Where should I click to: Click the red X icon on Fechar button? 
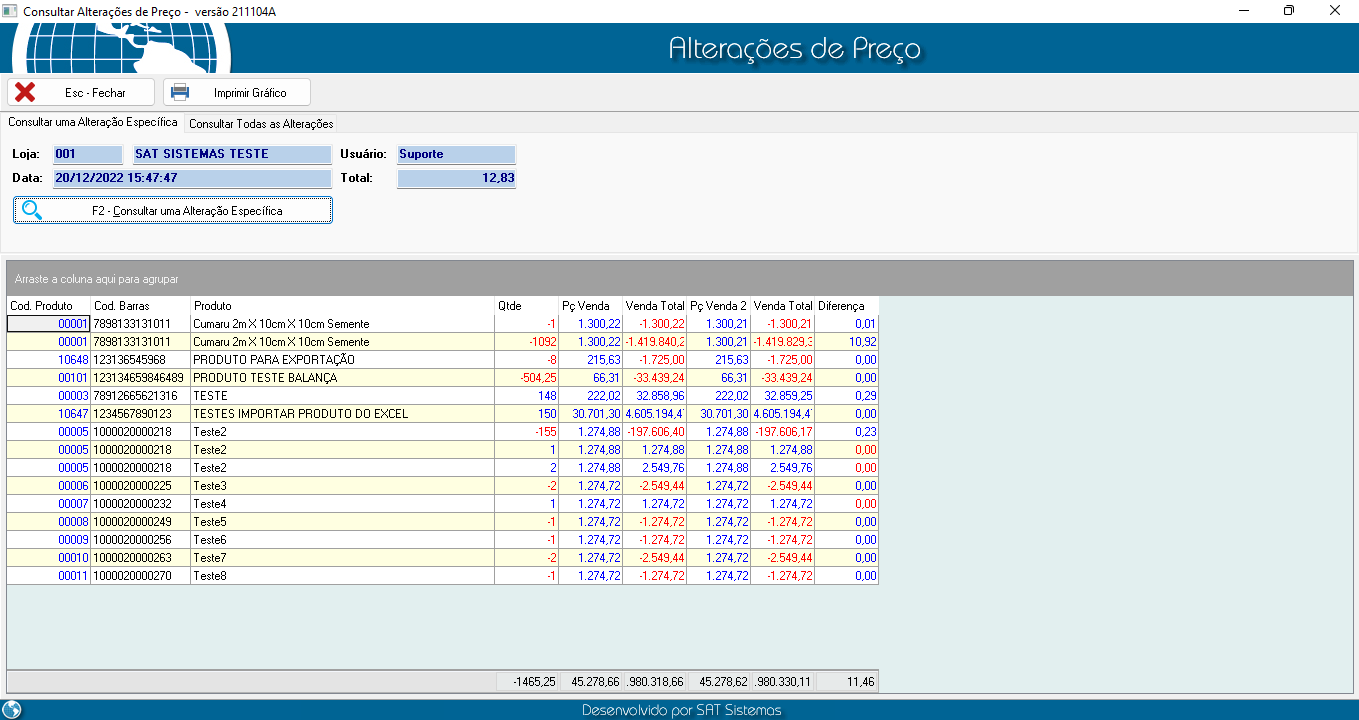point(25,93)
